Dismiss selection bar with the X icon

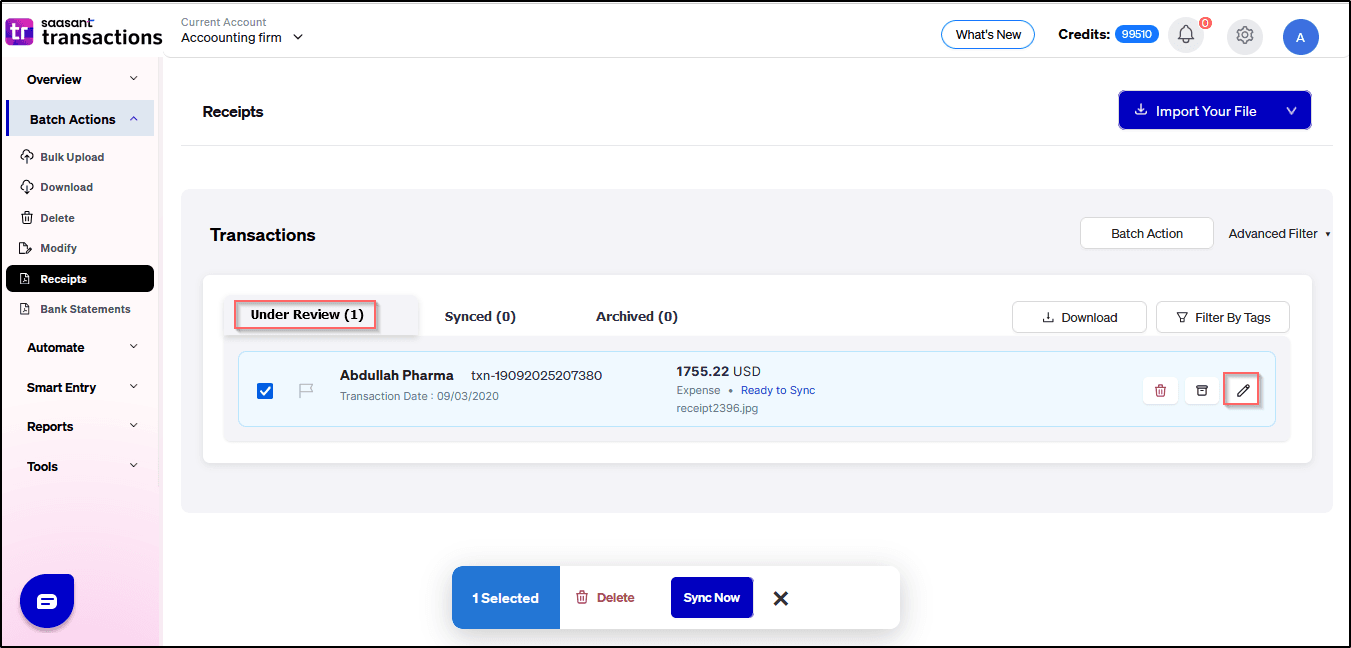(781, 598)
